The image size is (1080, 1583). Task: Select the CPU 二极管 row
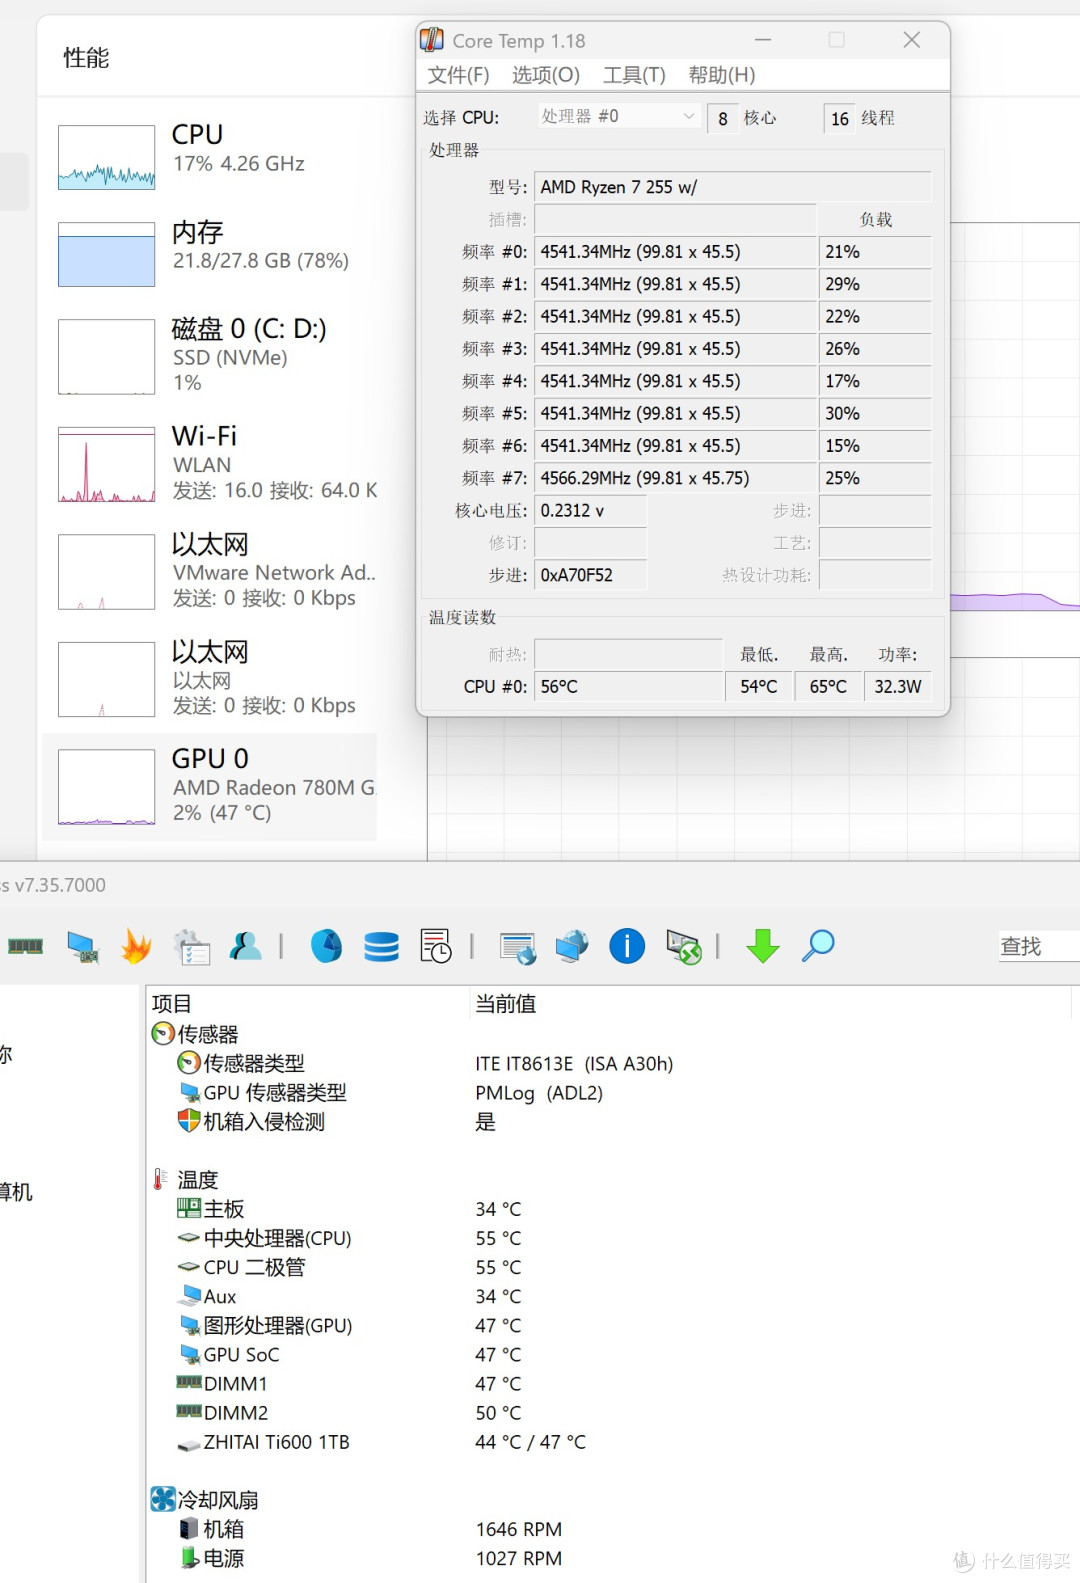tap(254, 1267)
